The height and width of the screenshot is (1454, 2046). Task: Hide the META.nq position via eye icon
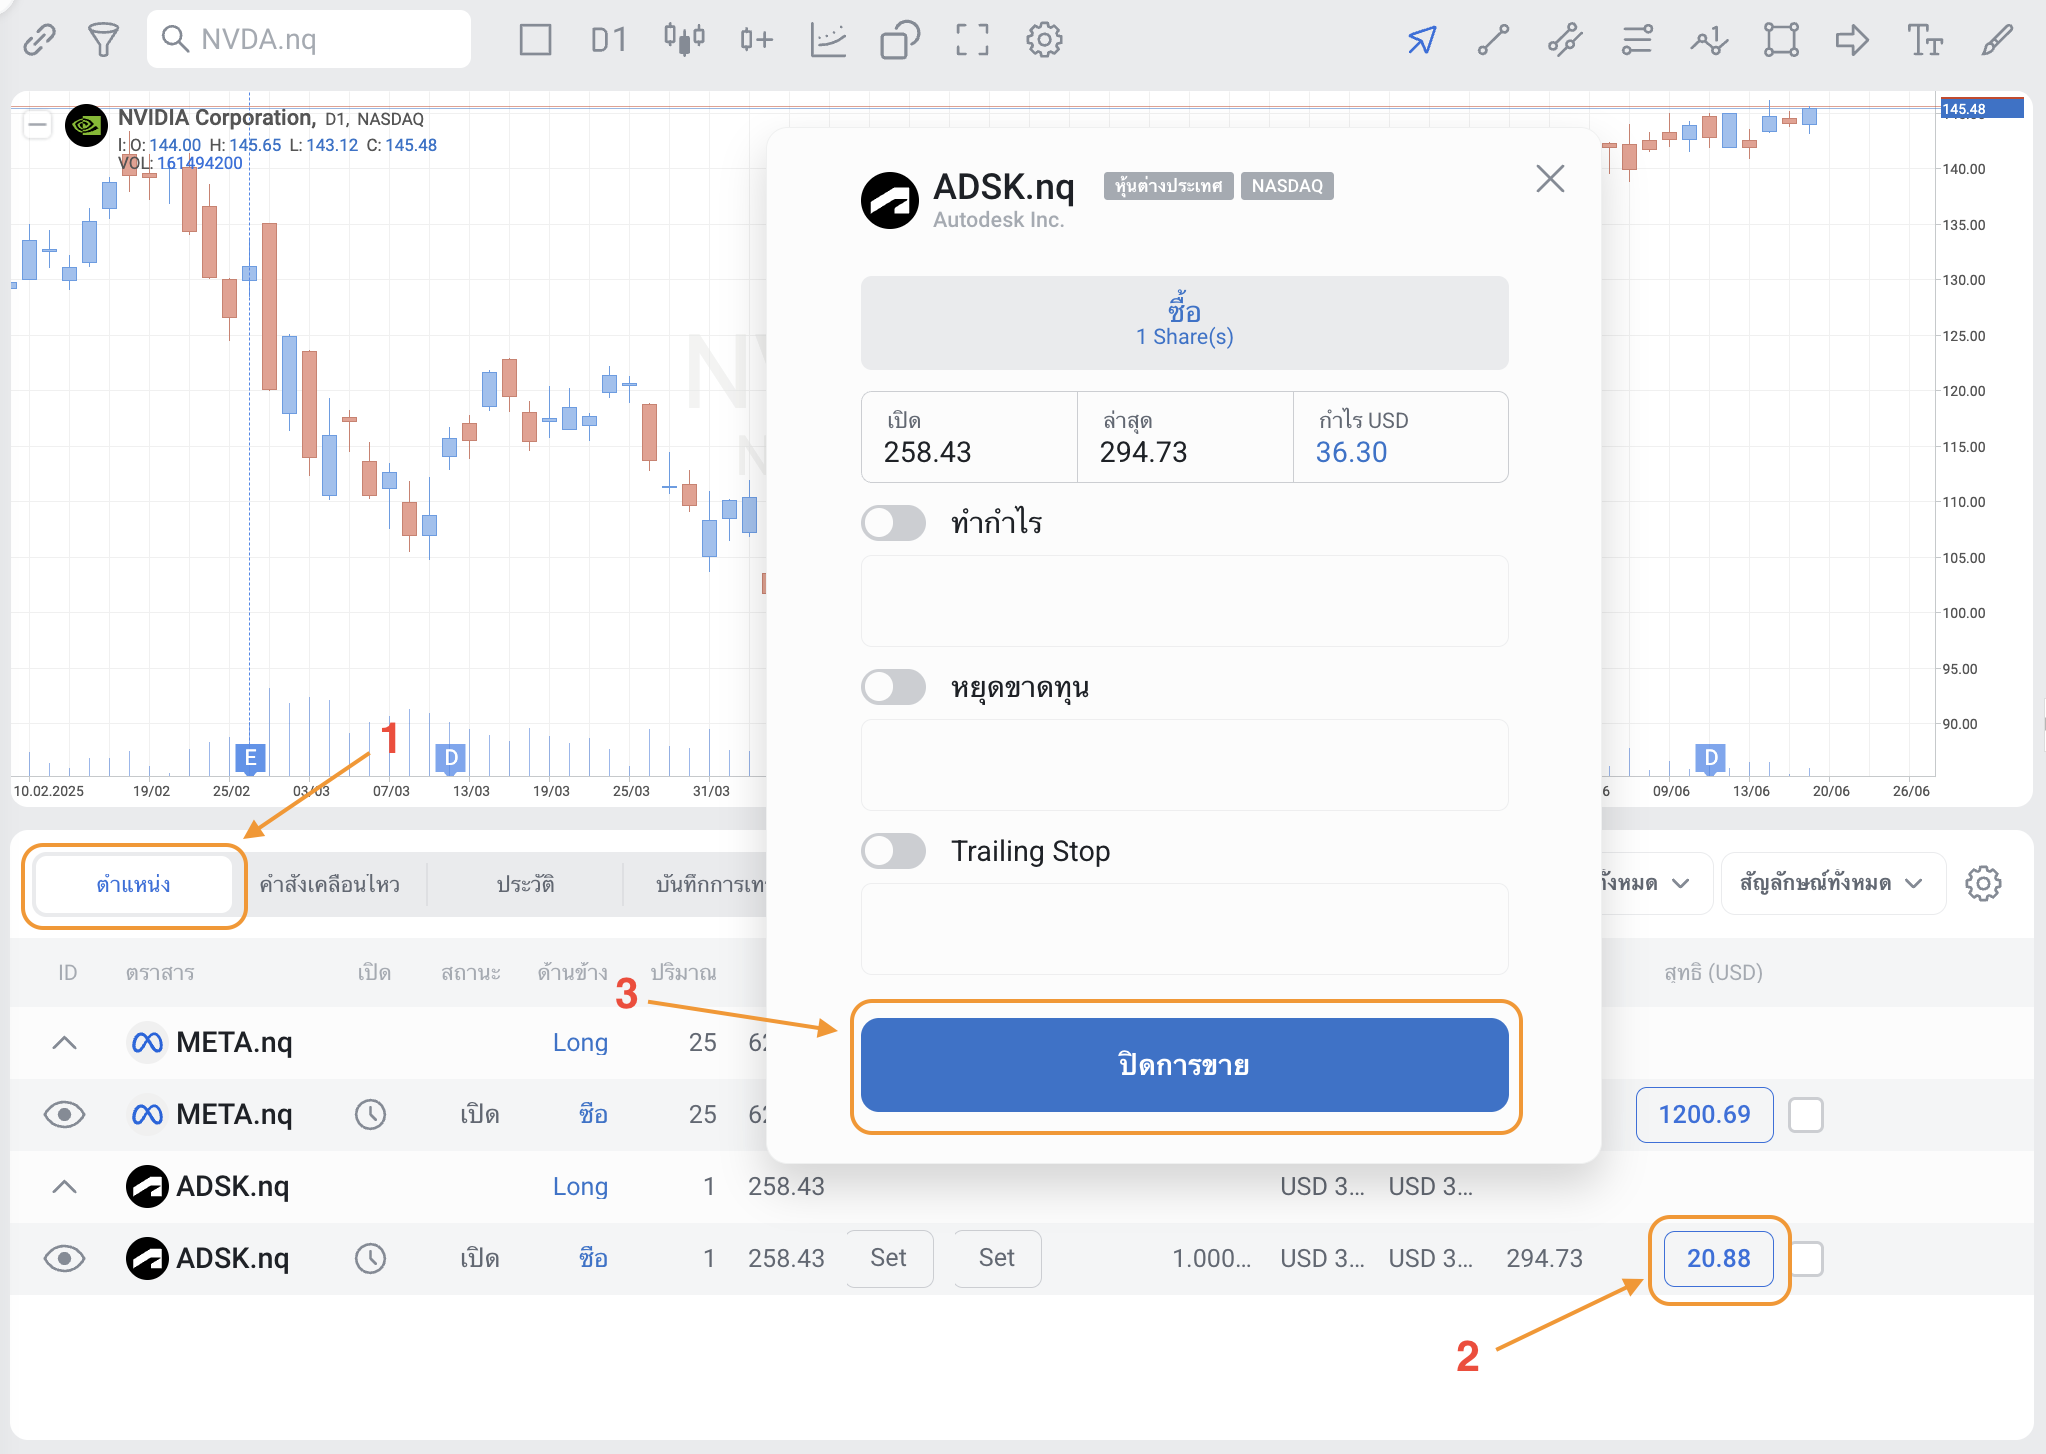(x=64, y=1114)
